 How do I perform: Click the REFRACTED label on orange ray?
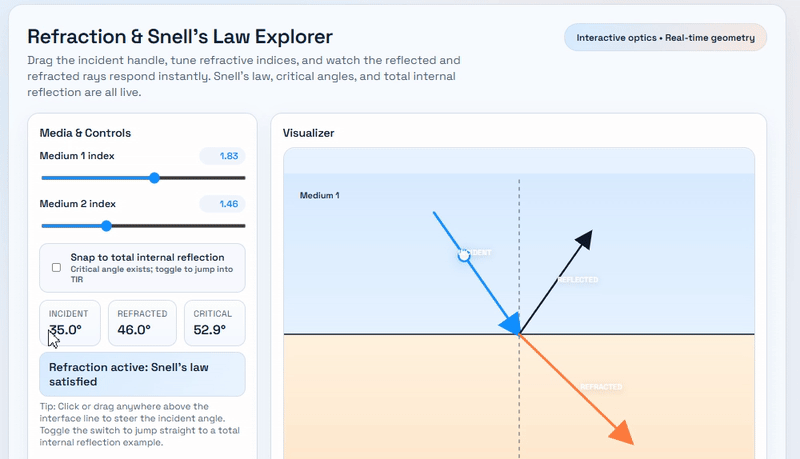tap(600, 387)
